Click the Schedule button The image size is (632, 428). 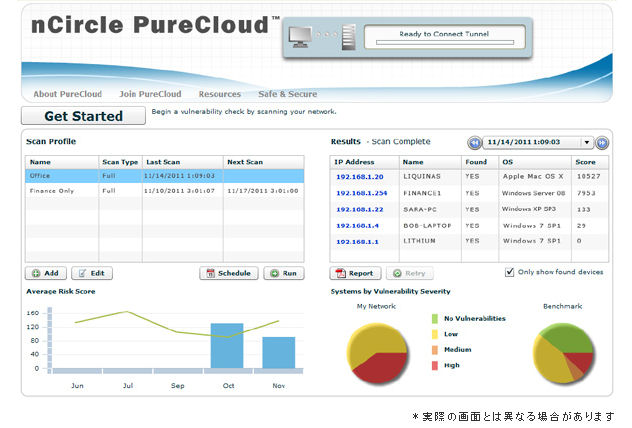coord(229,273)
